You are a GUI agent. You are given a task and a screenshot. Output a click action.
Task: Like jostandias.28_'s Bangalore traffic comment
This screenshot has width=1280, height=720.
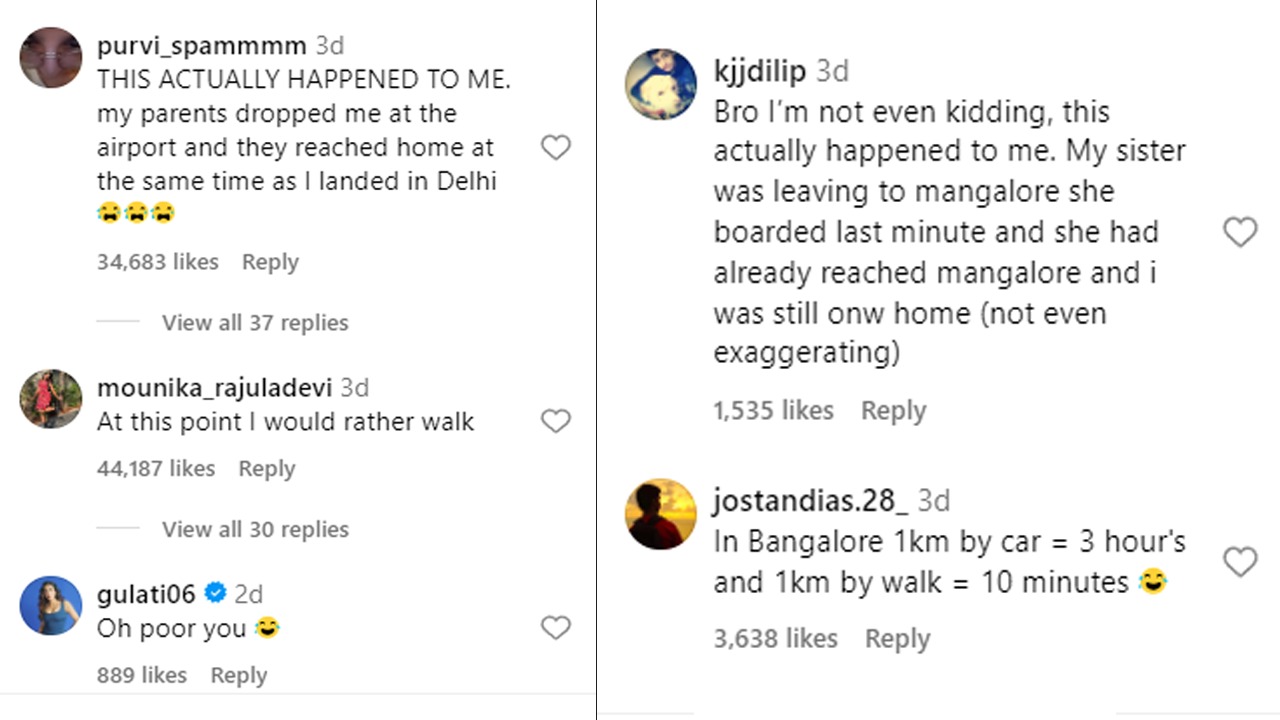coord(1240,562)
